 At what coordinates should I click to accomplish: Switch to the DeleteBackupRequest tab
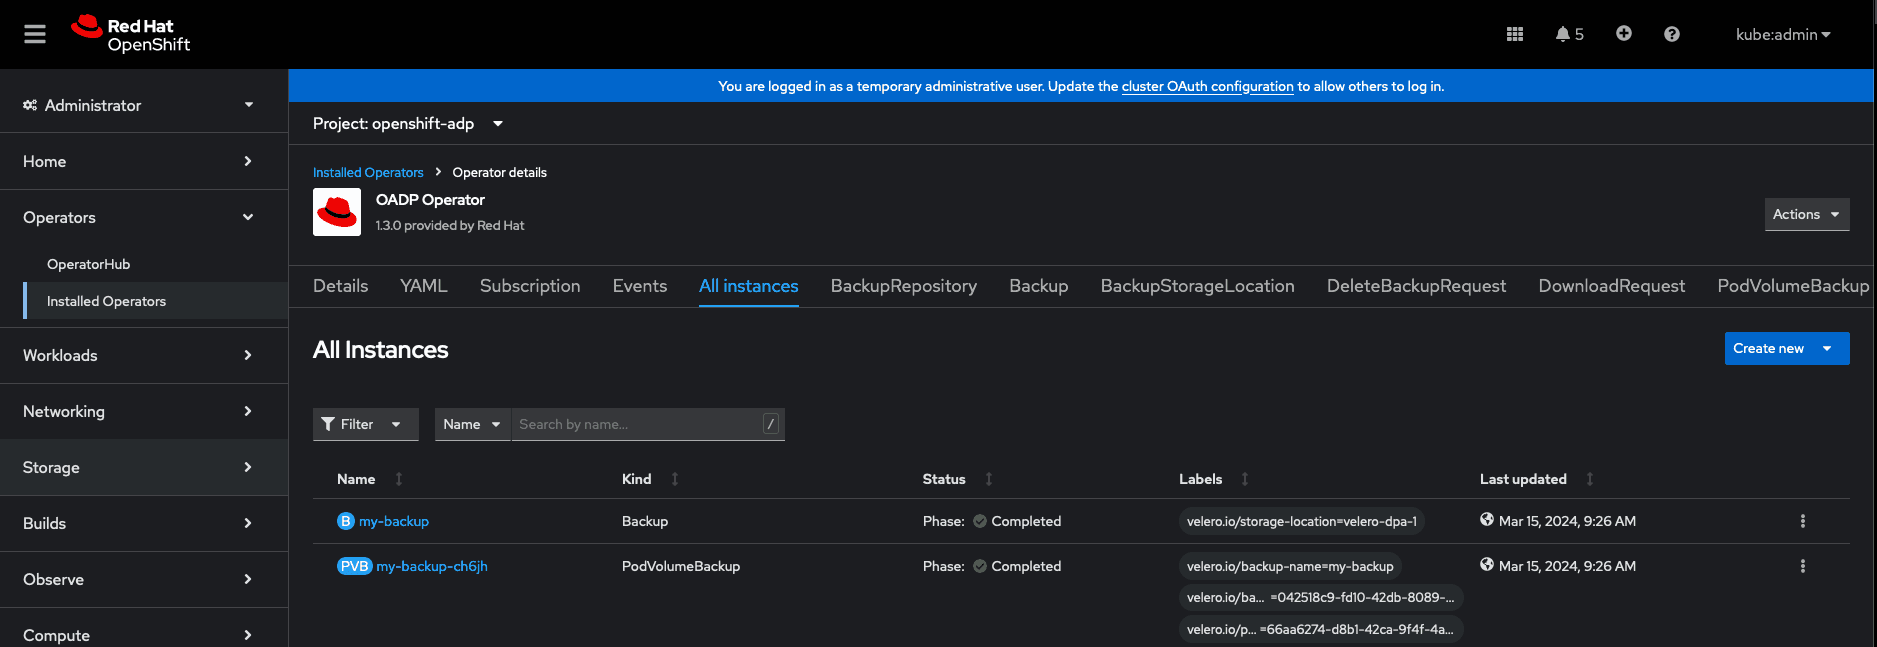(x=1417, y=286)
